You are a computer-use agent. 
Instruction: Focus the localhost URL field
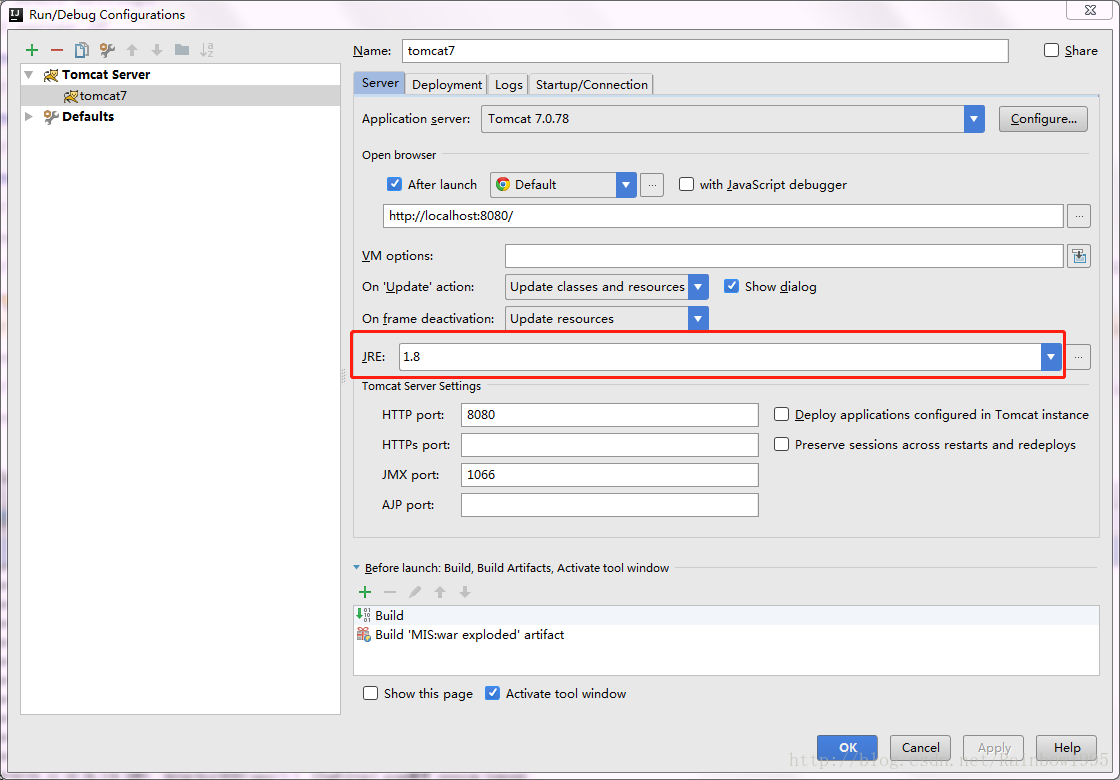pos(723,216)
